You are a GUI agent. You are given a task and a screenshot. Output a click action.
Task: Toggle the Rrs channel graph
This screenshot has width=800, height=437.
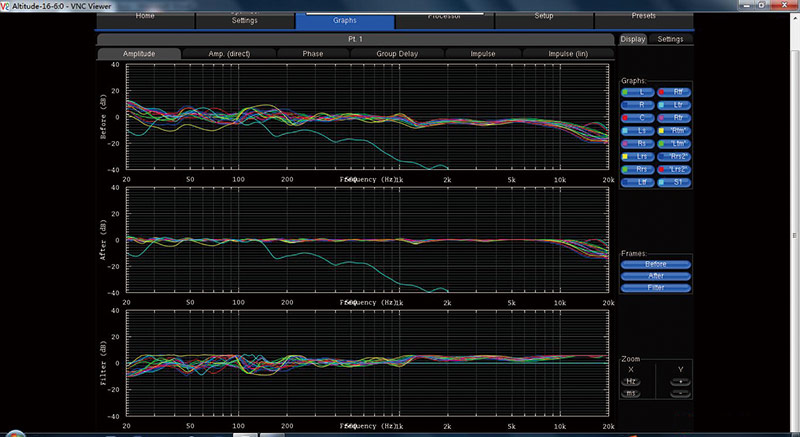[x=638, y=169]
